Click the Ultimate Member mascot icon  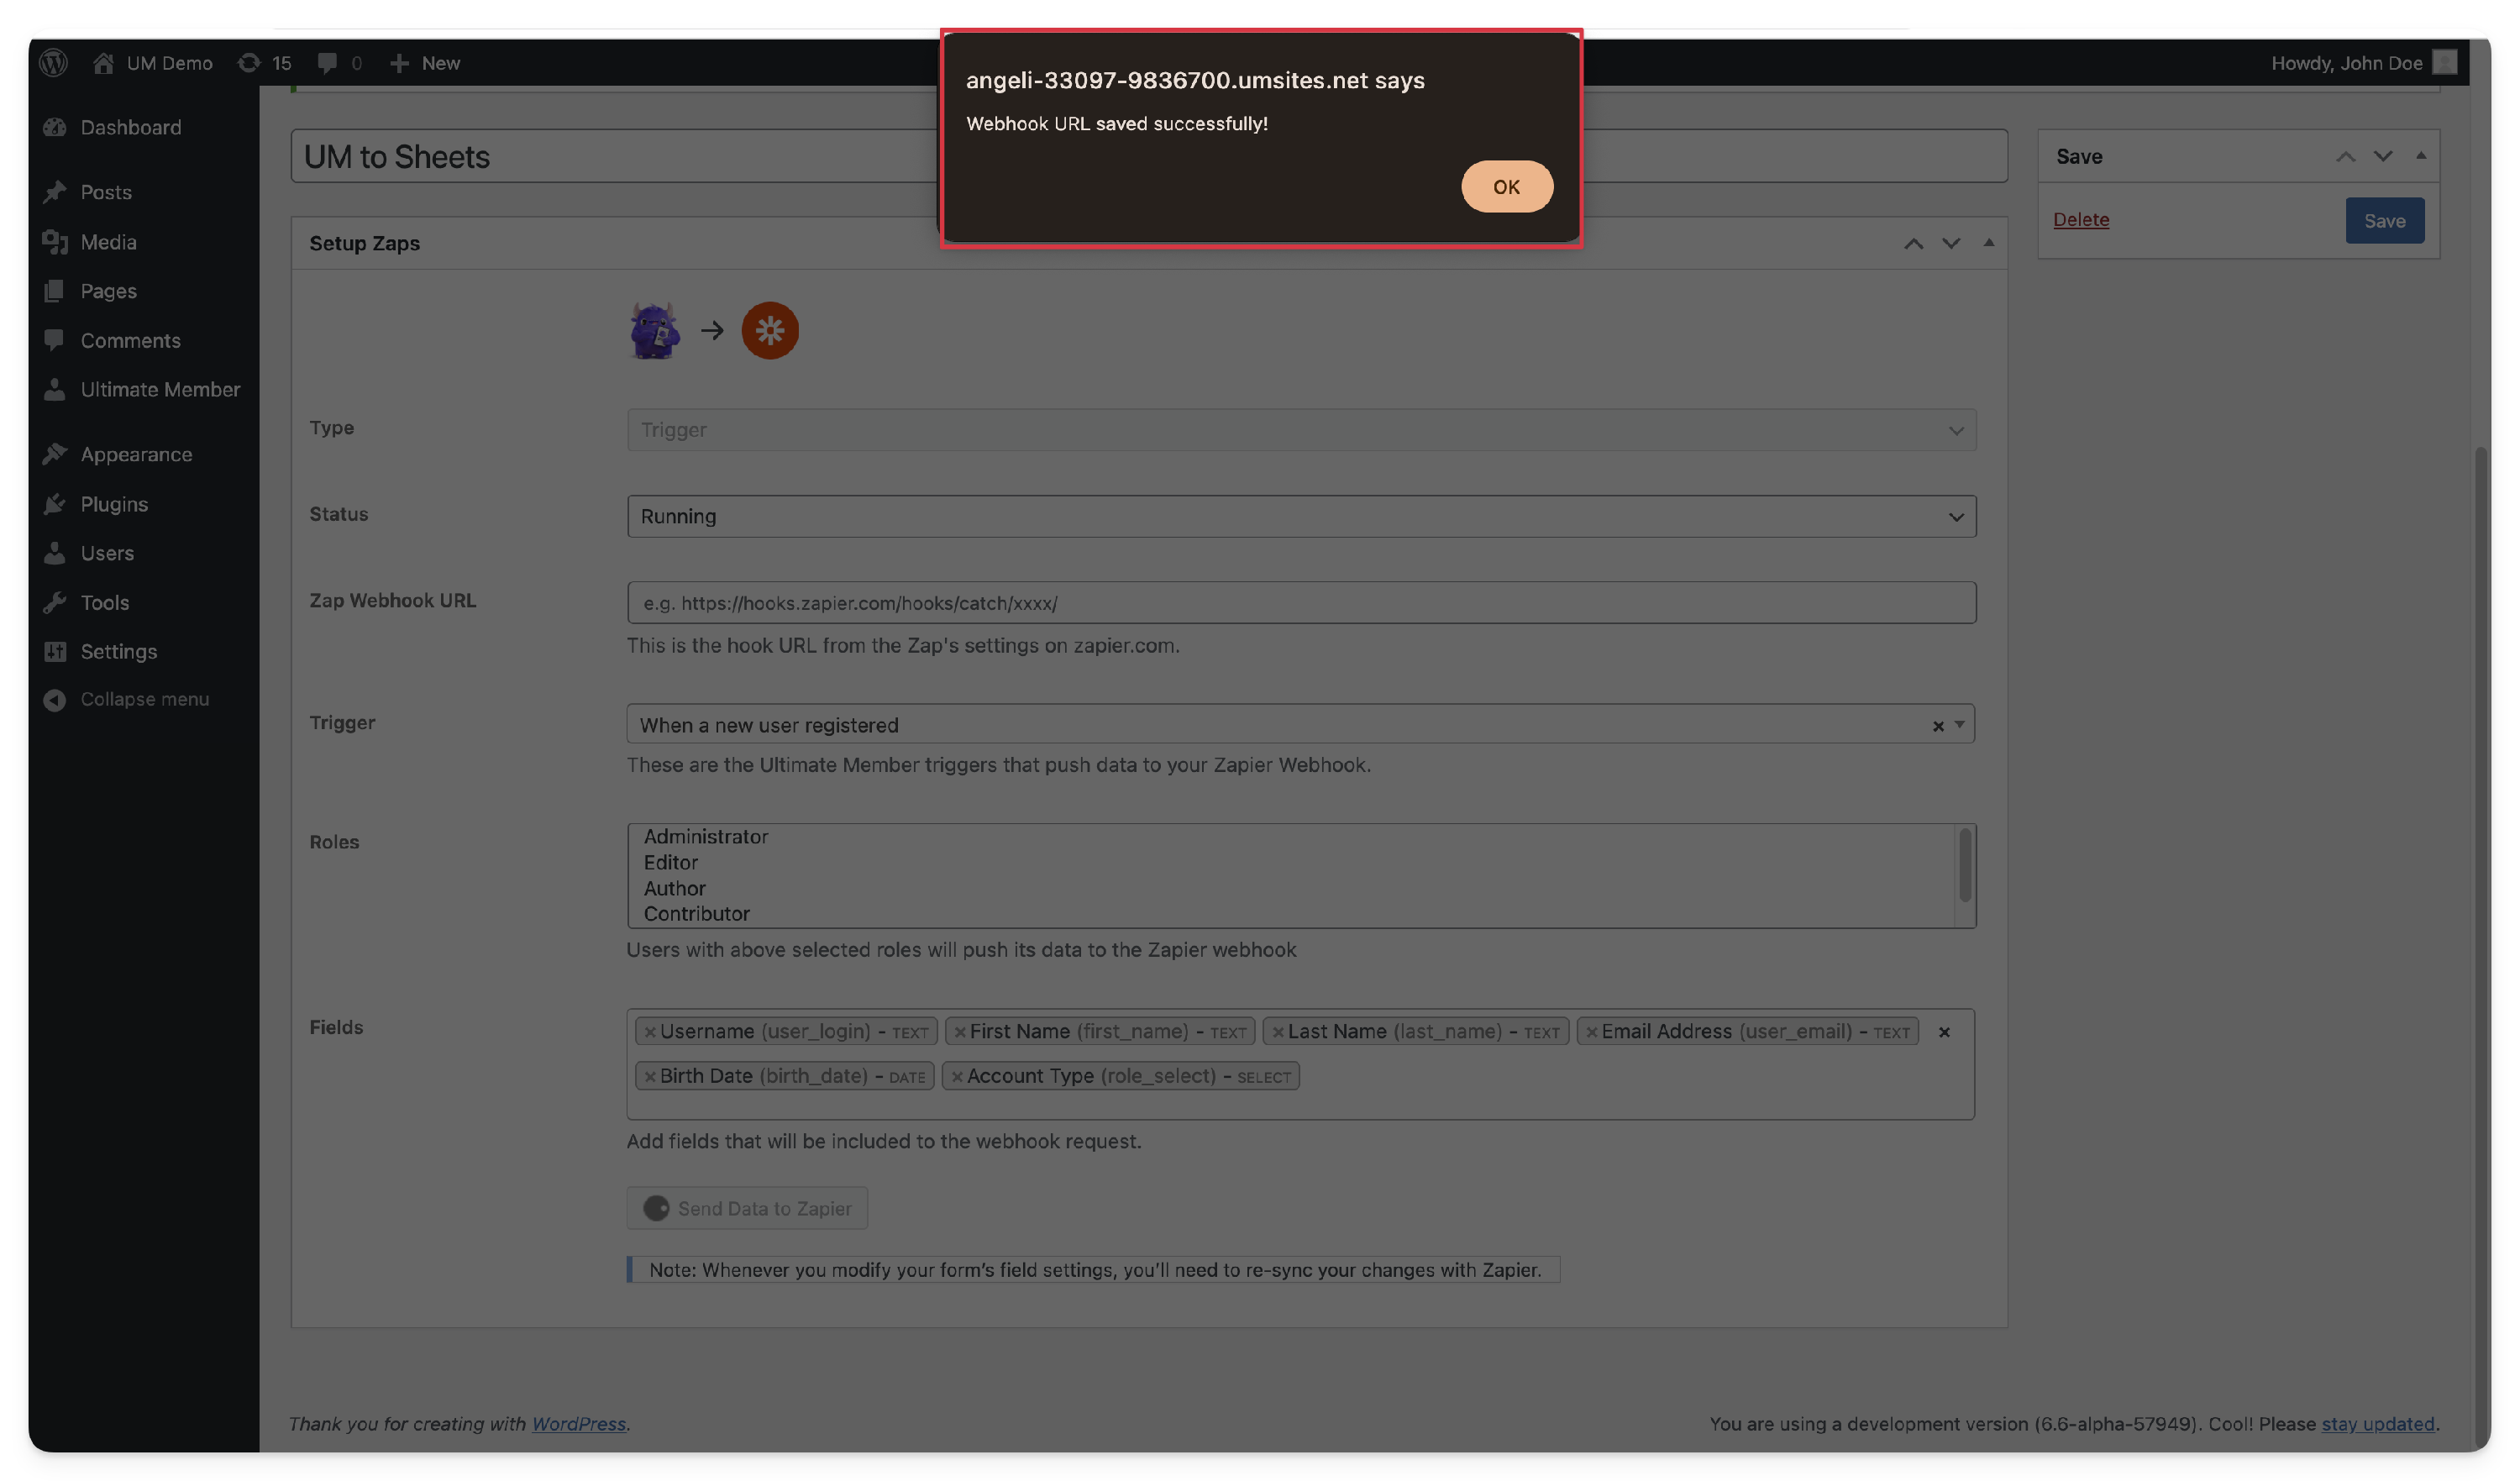pyautogui.click(x=655, y=331)
